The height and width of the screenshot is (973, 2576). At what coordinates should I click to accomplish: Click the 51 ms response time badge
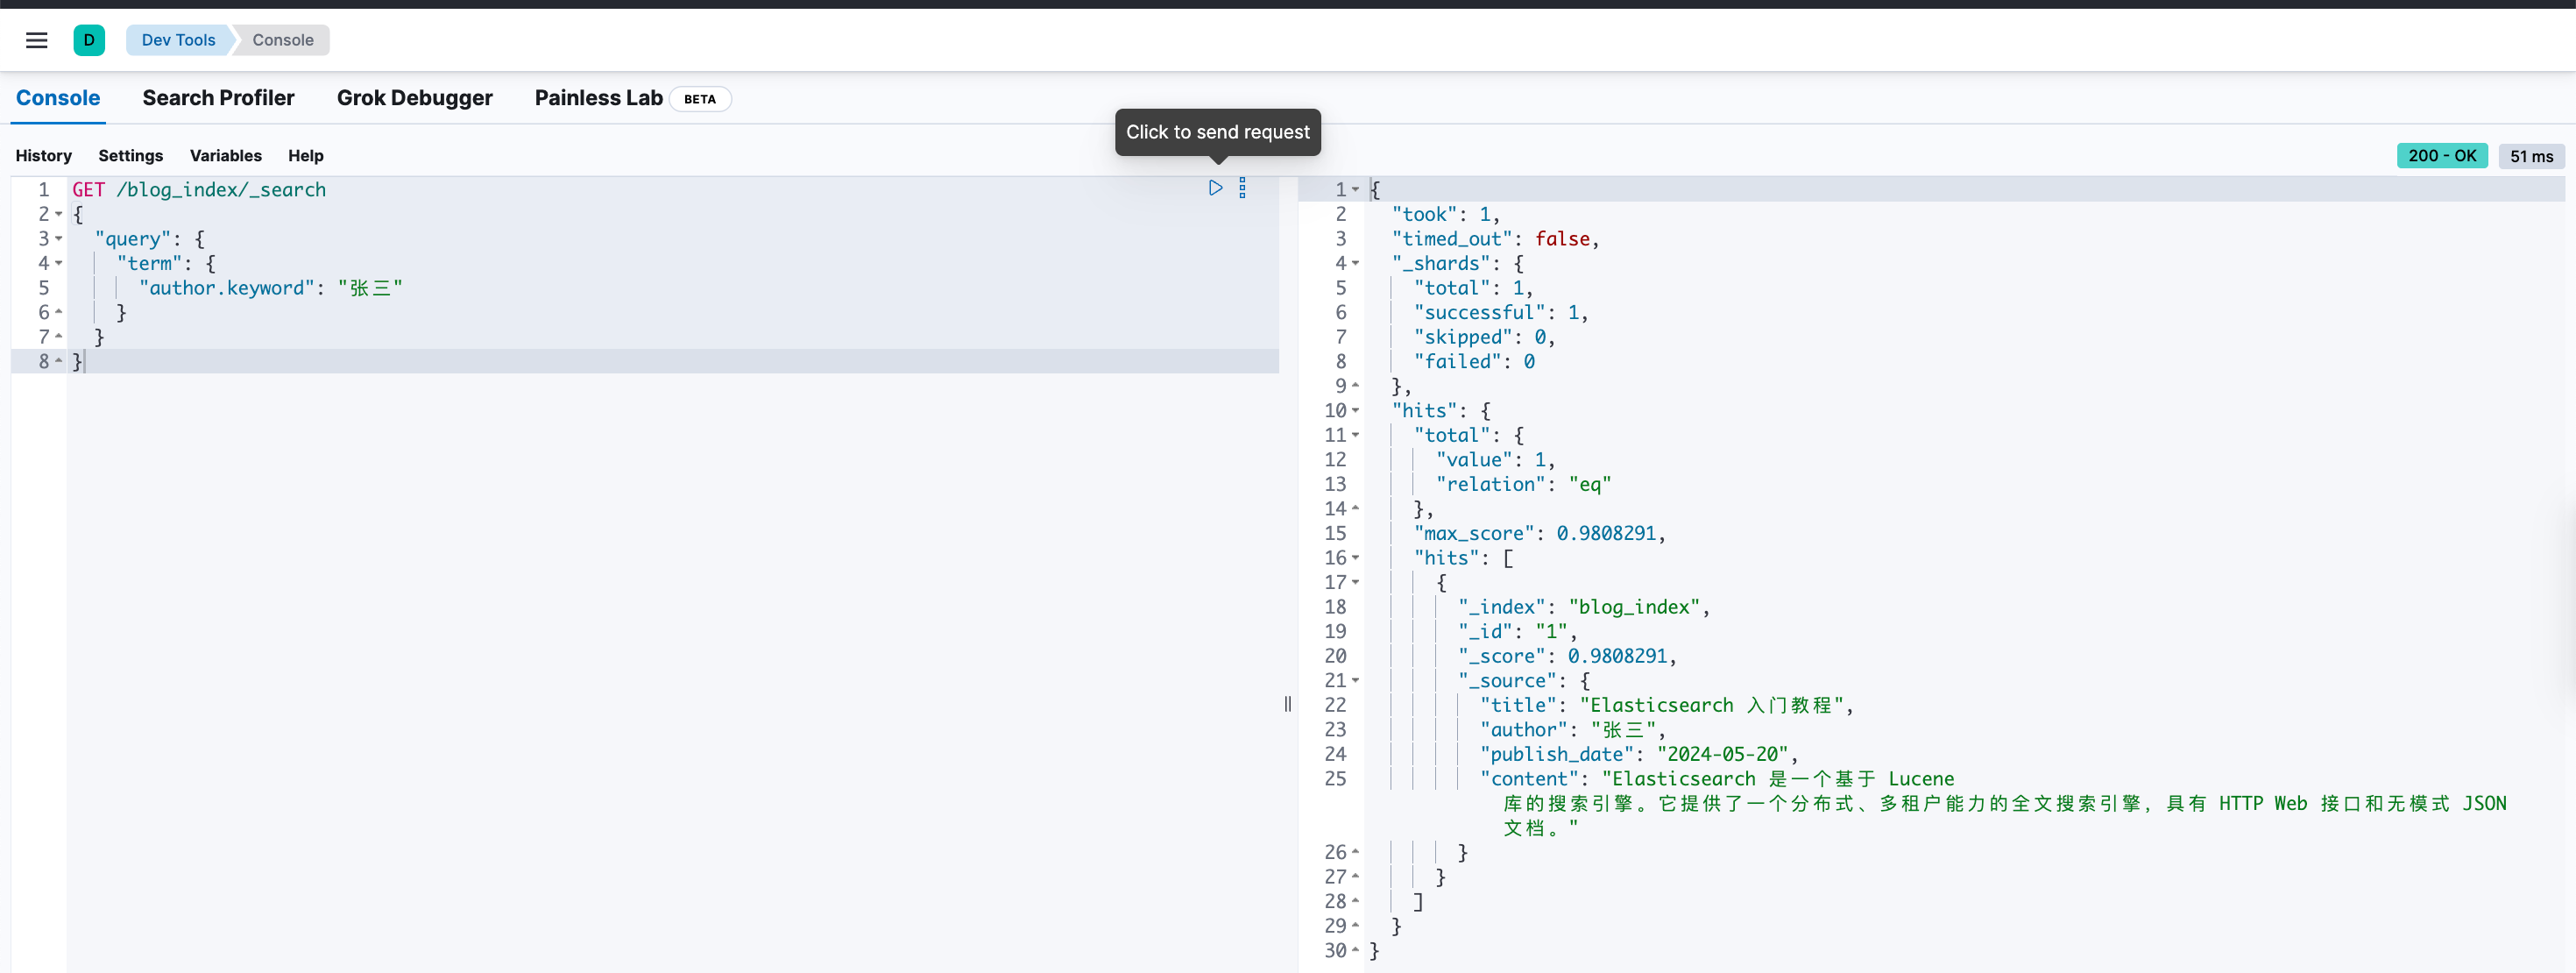[2531, 156]
